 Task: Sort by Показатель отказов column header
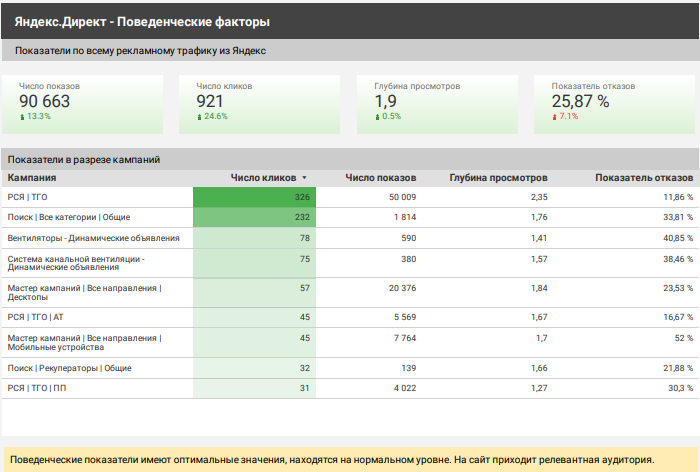643,178
